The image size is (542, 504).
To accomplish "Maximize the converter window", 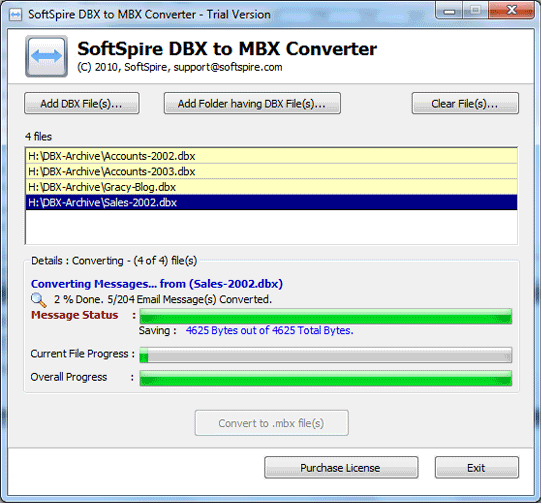I will (x=475, y=11).
